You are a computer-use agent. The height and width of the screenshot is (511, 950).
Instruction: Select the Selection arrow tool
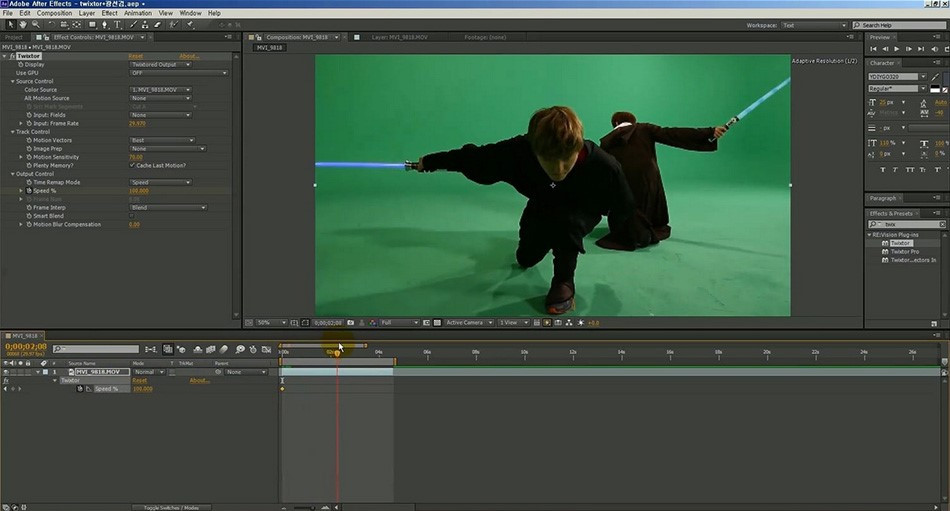point(10,25)
